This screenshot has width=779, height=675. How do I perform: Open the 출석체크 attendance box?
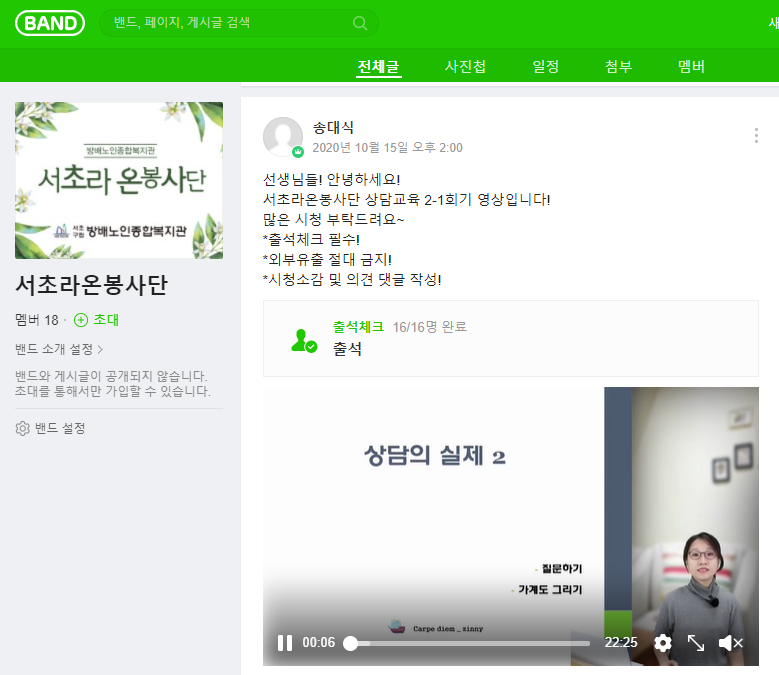click(511, 338)
